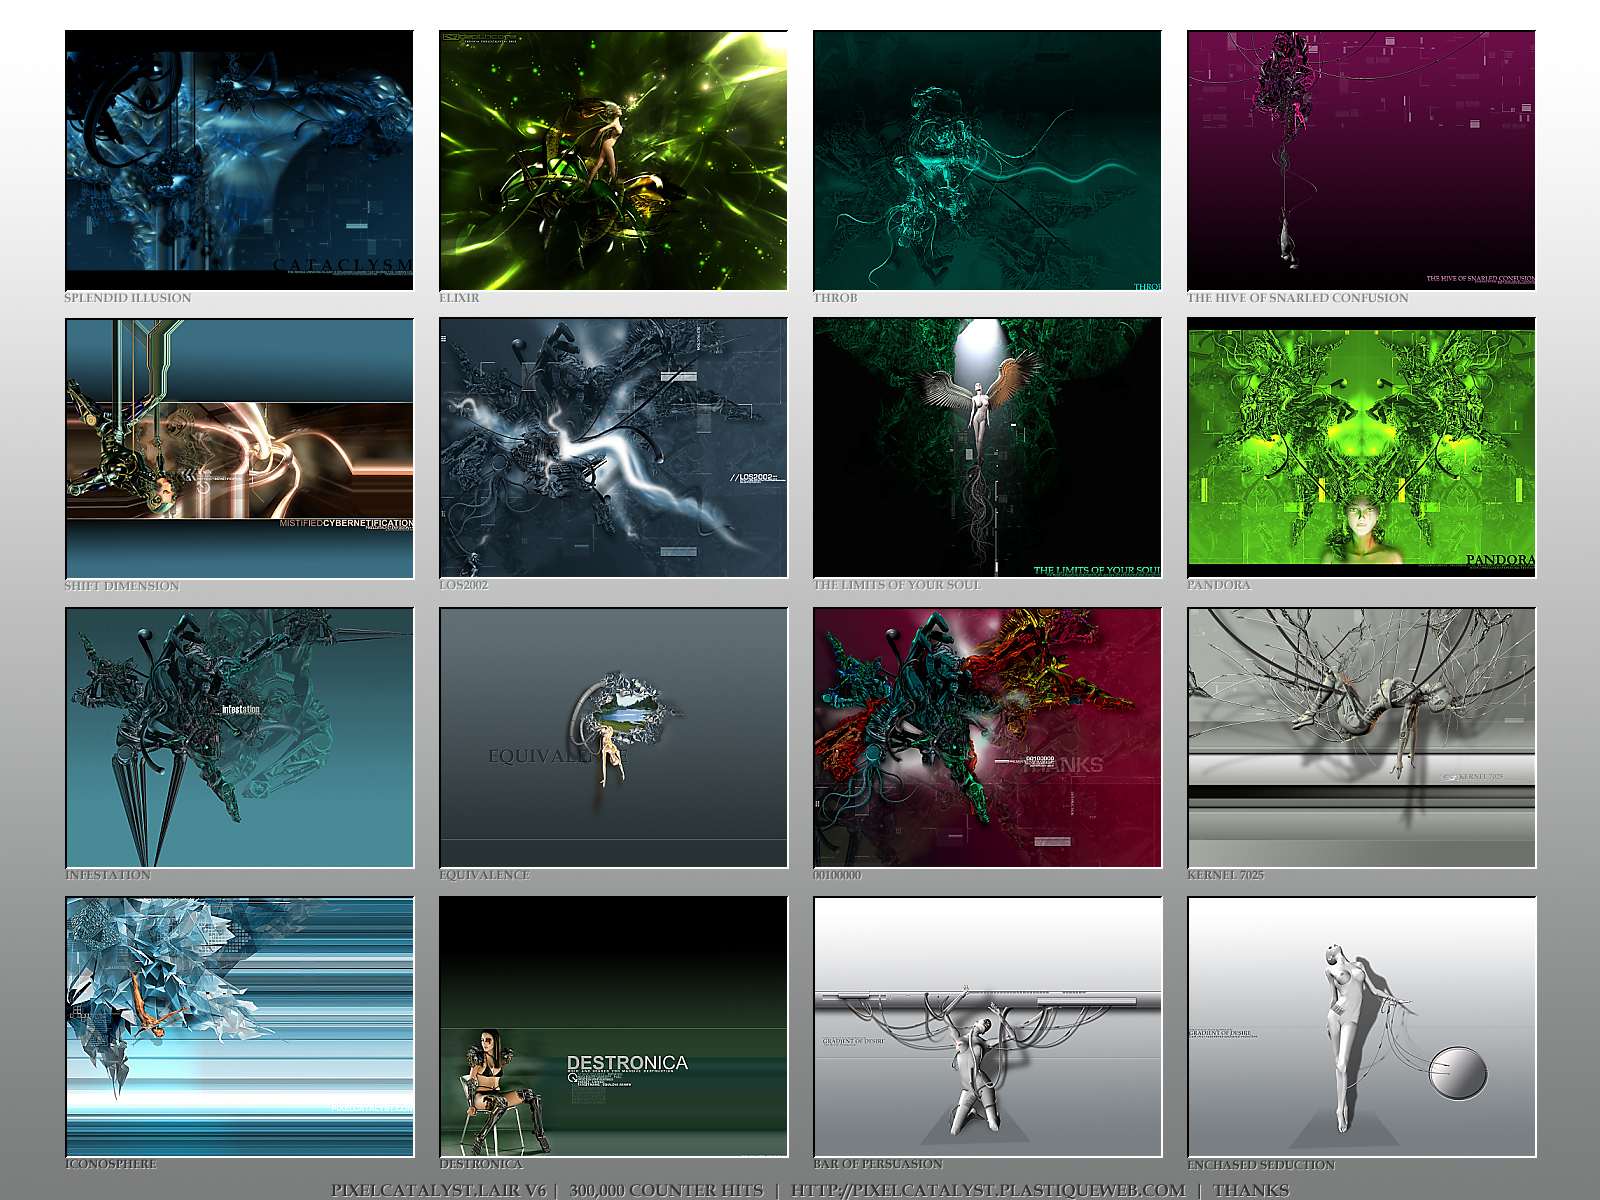1600x1200 pixels.
Task: Click 'THE HIVE OF SNARLED CONFUSION' caption
Action: (1298, 298)
